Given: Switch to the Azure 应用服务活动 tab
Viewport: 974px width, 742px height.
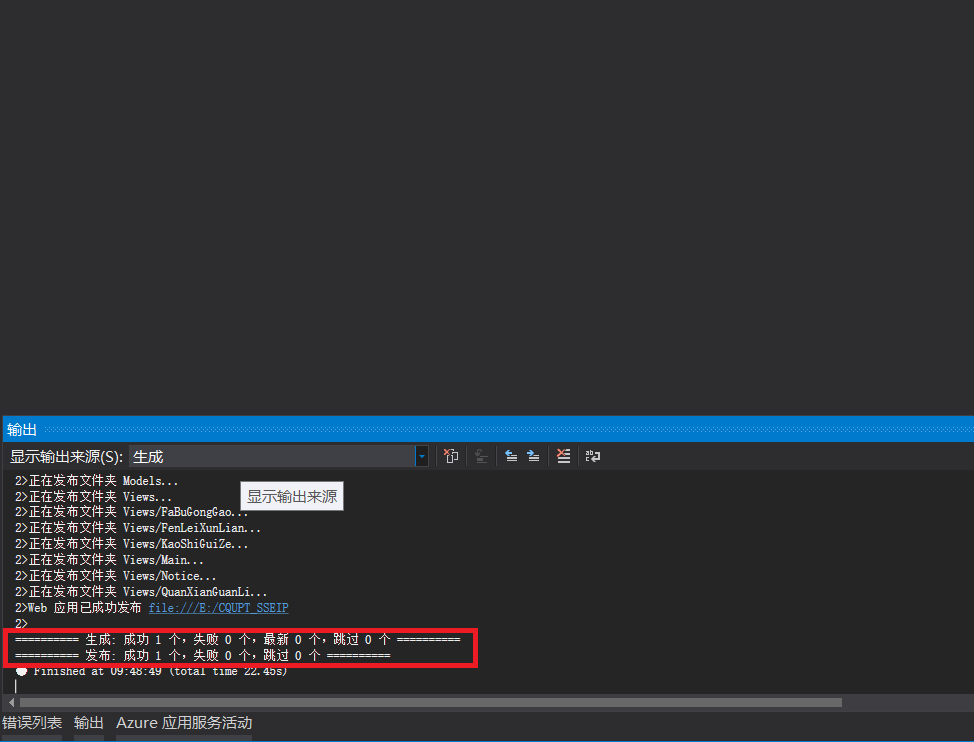Looking at the screenshot, I should coord(185,722).
